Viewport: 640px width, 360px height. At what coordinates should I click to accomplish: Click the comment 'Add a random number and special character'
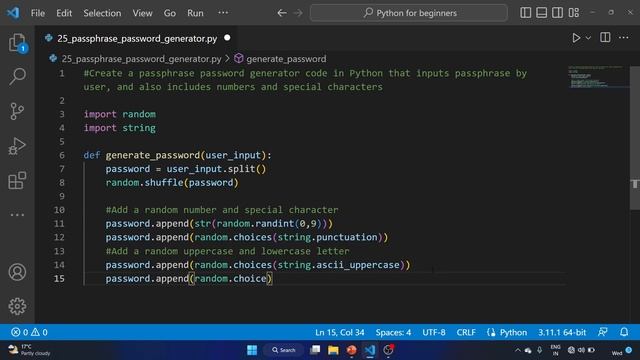(x=222, y=210)
